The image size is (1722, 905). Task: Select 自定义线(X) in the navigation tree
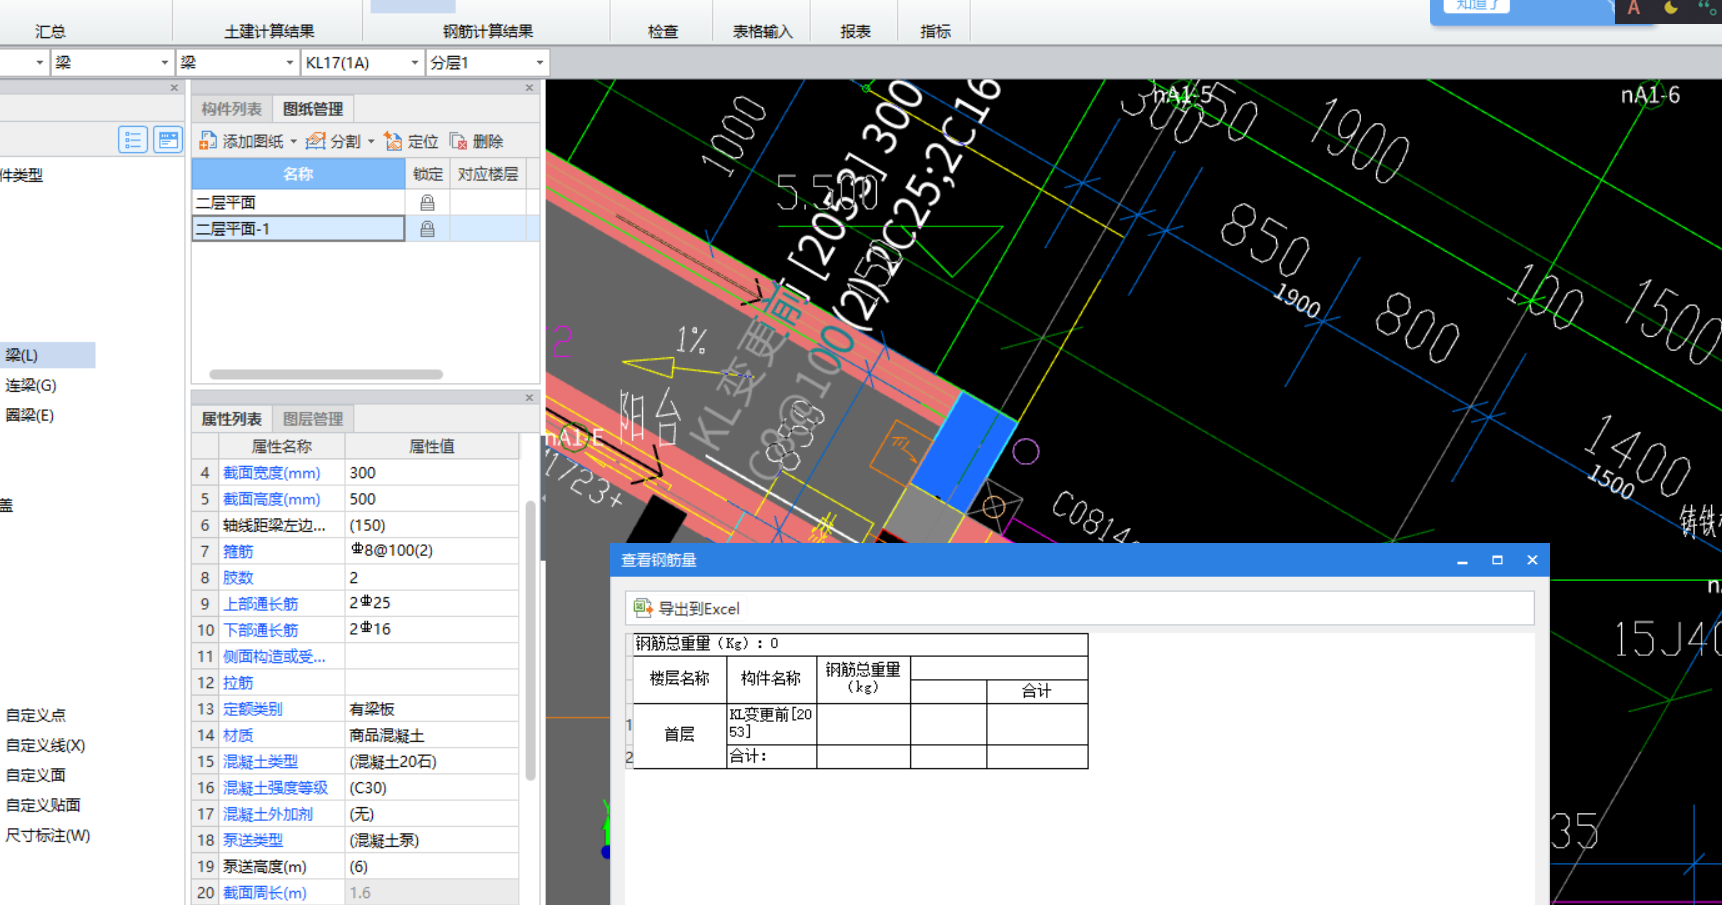(45, 745)
